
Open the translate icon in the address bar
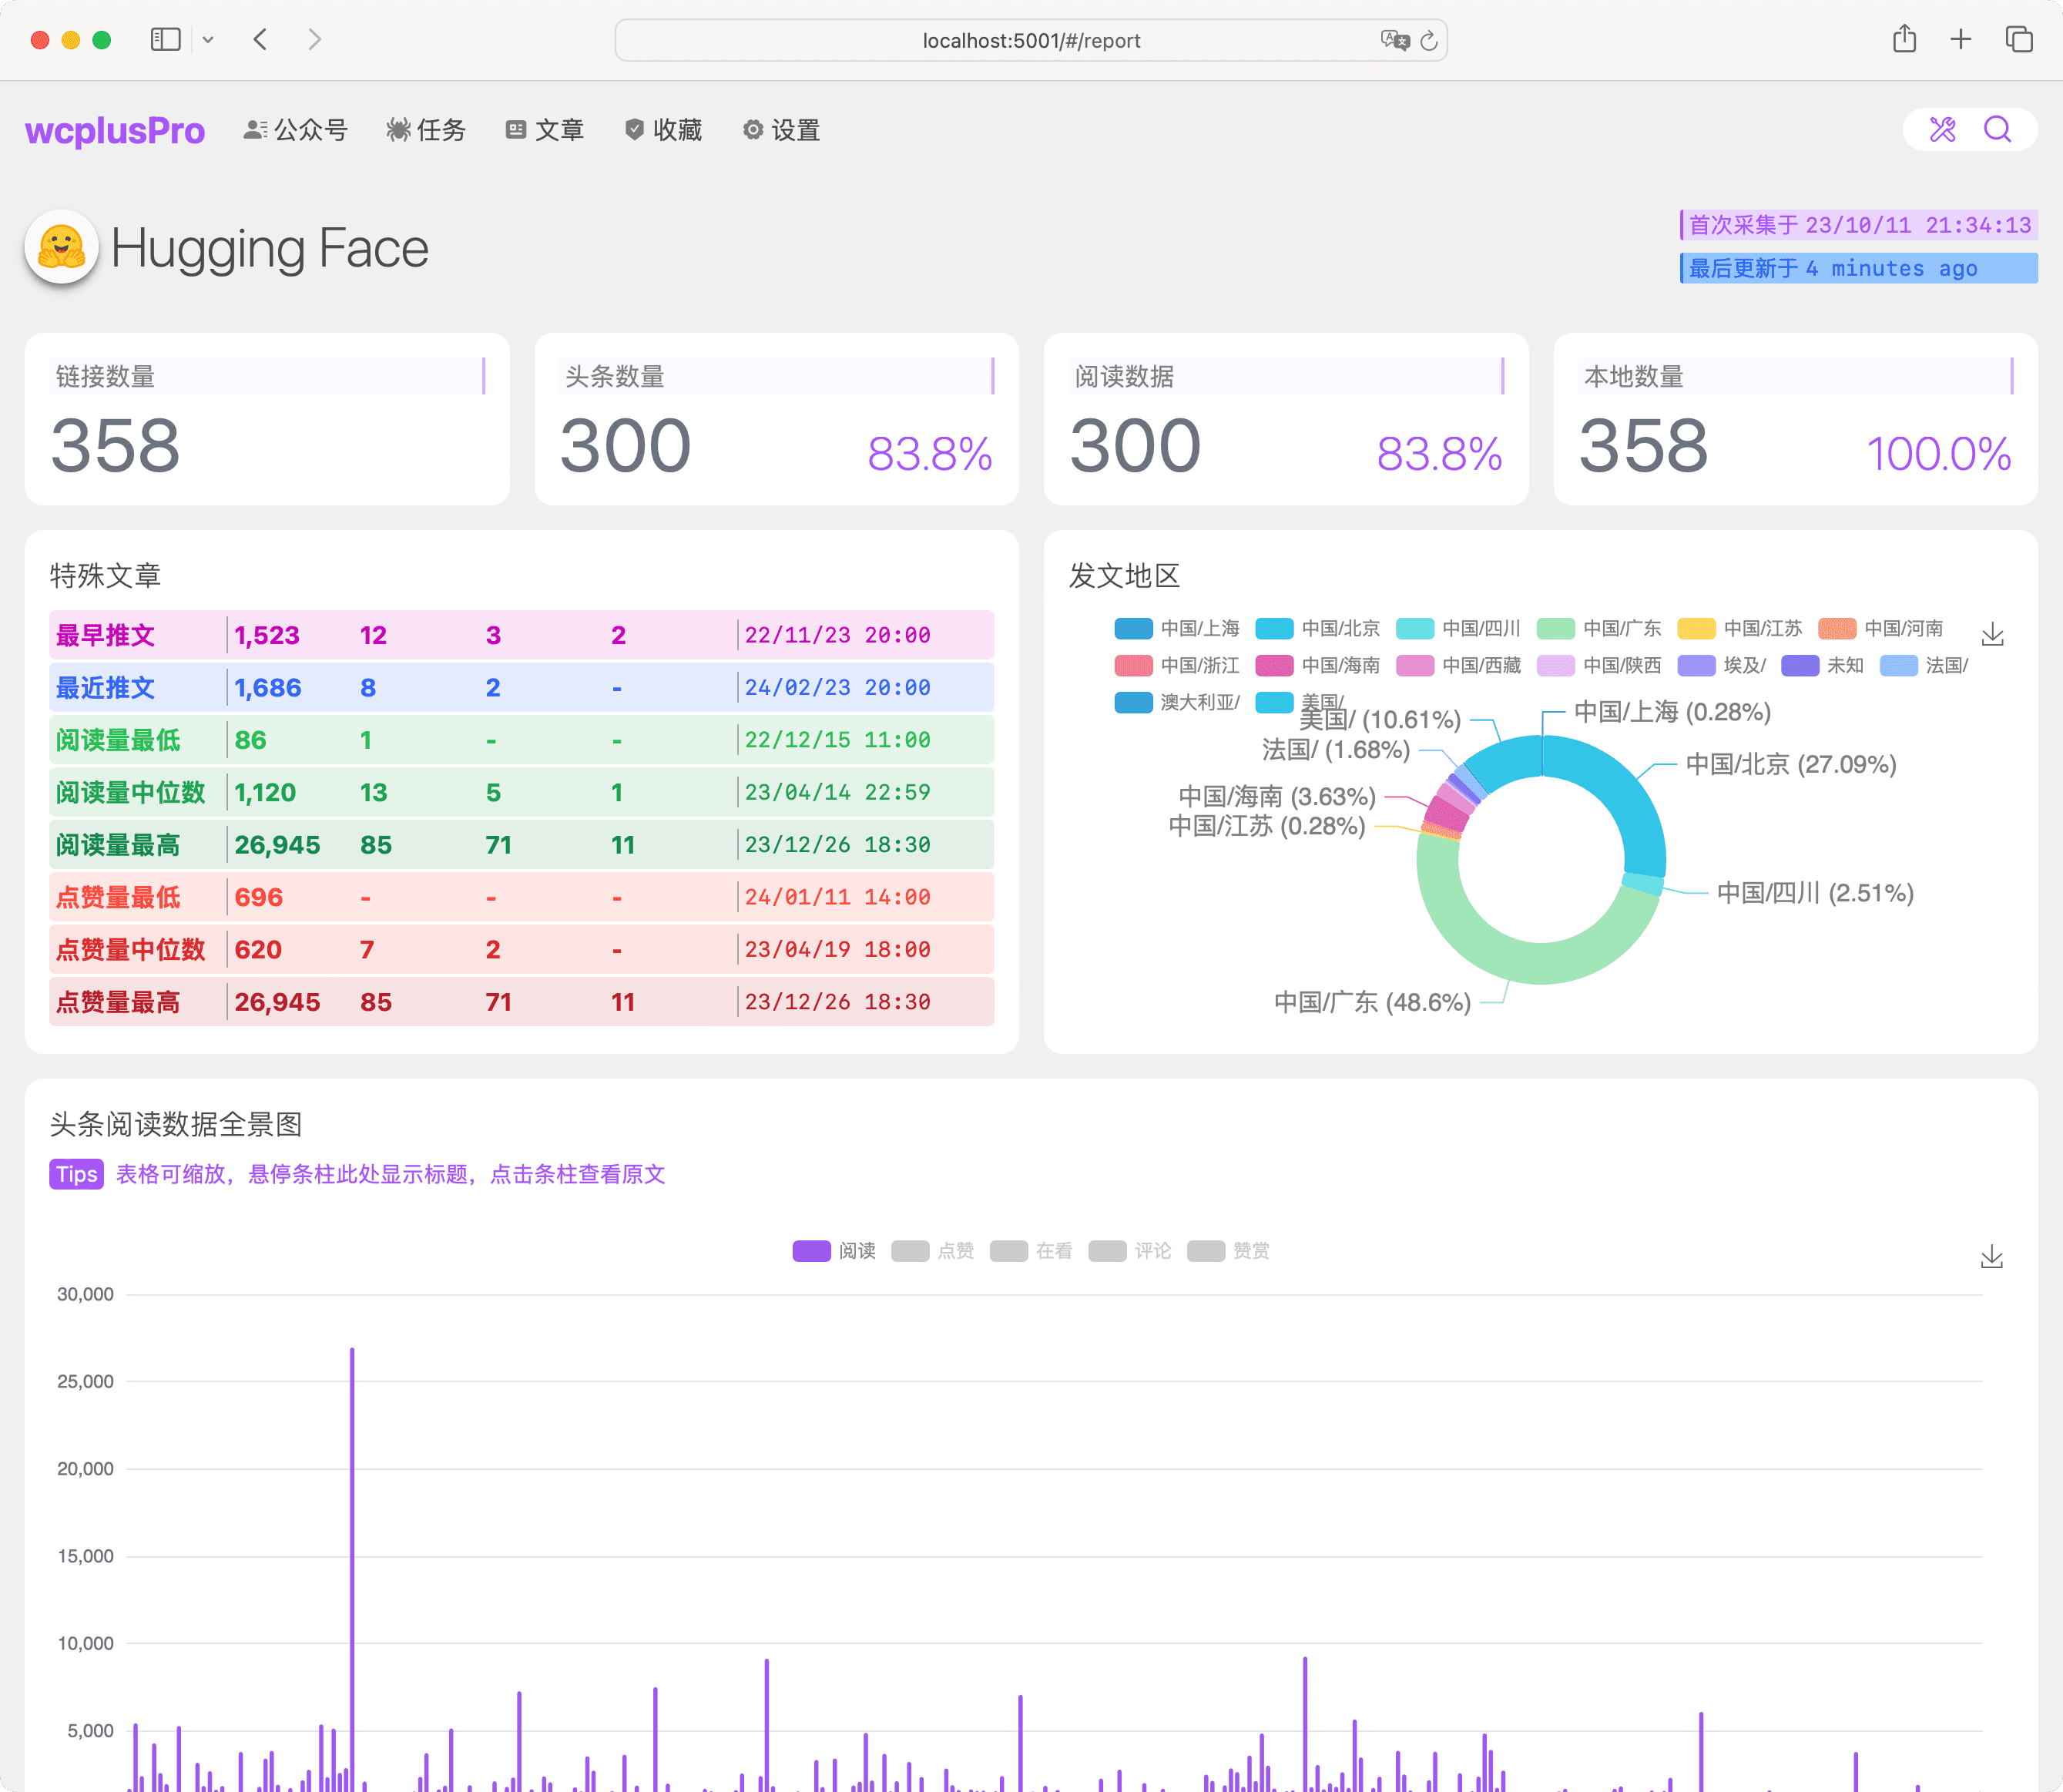pos(1395,41)
